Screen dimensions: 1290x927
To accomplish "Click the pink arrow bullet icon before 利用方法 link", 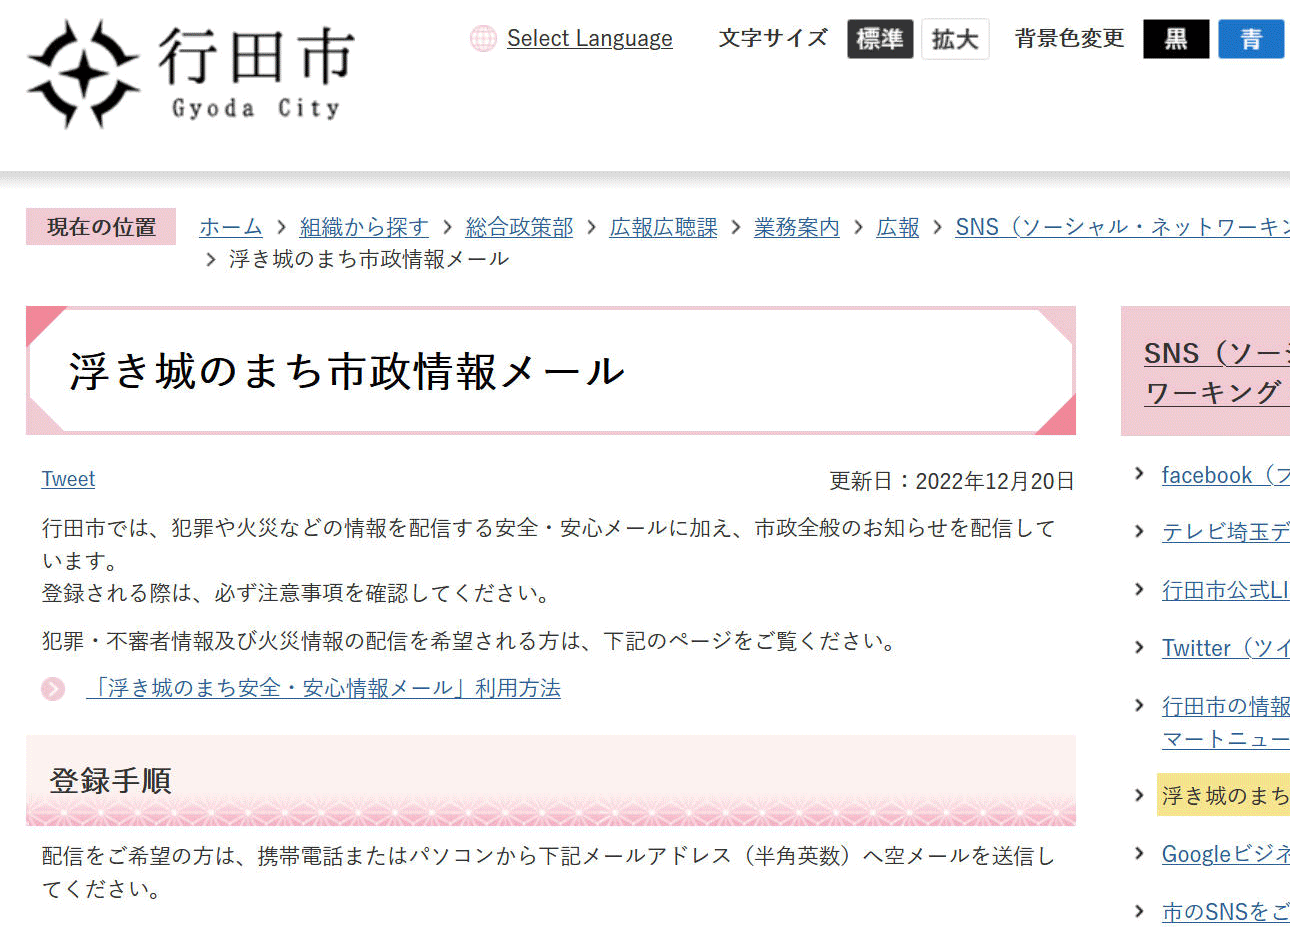I will pos(53,689).
